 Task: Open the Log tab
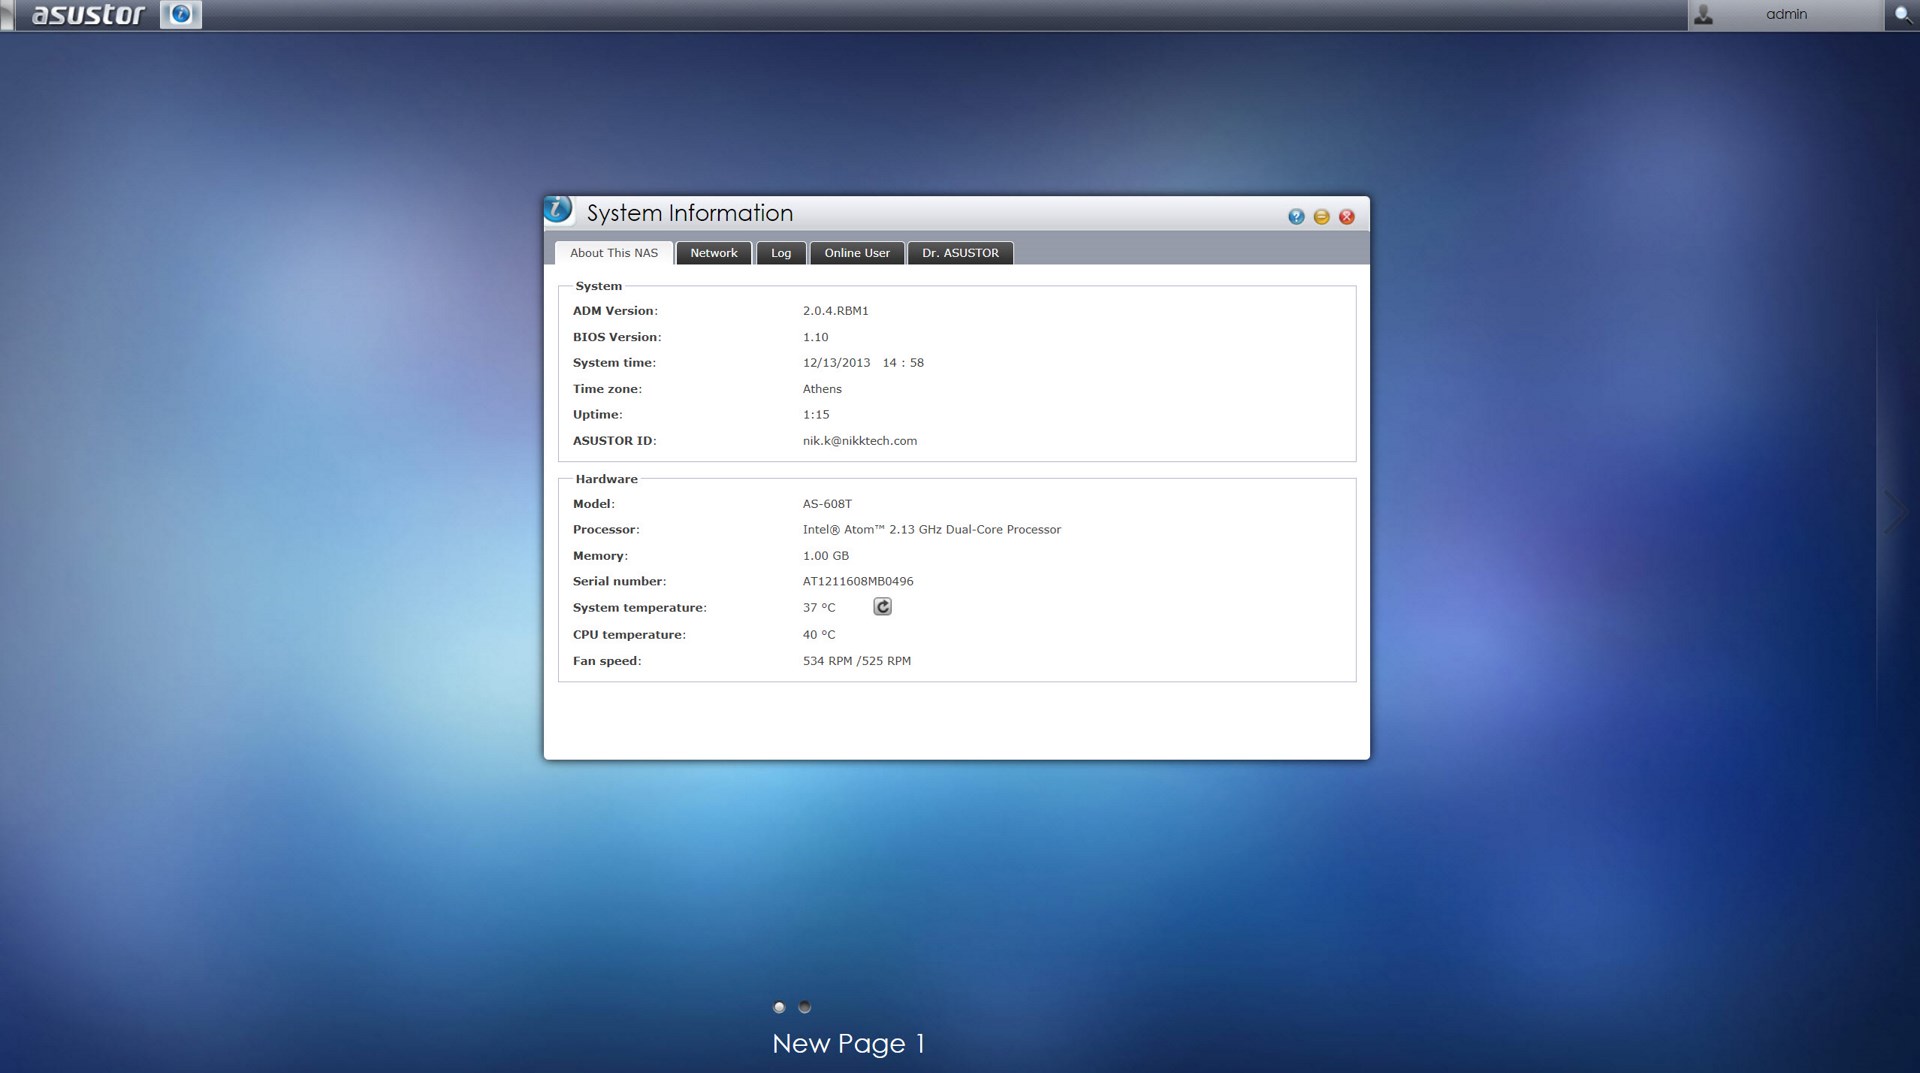point(781,253)
